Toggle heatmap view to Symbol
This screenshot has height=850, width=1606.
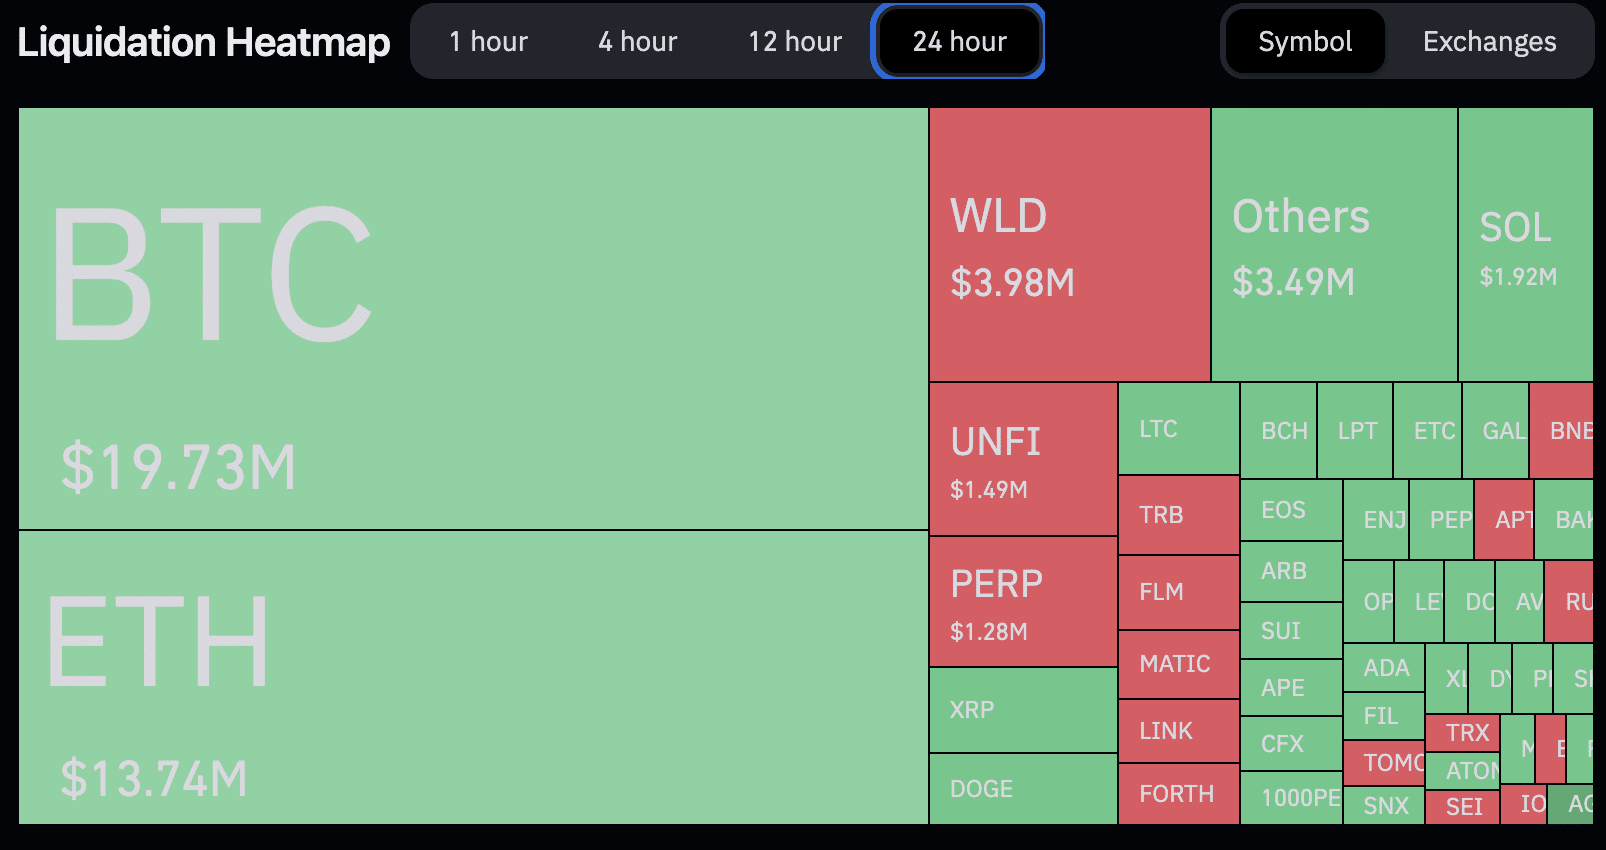(x=1305, y=42)
